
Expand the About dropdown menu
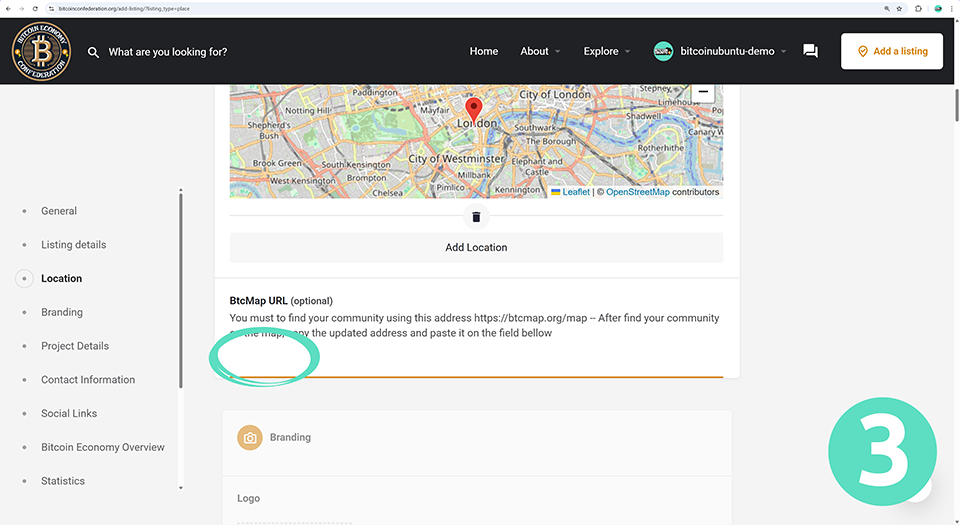pyautogui.click(x=540, y=51)
